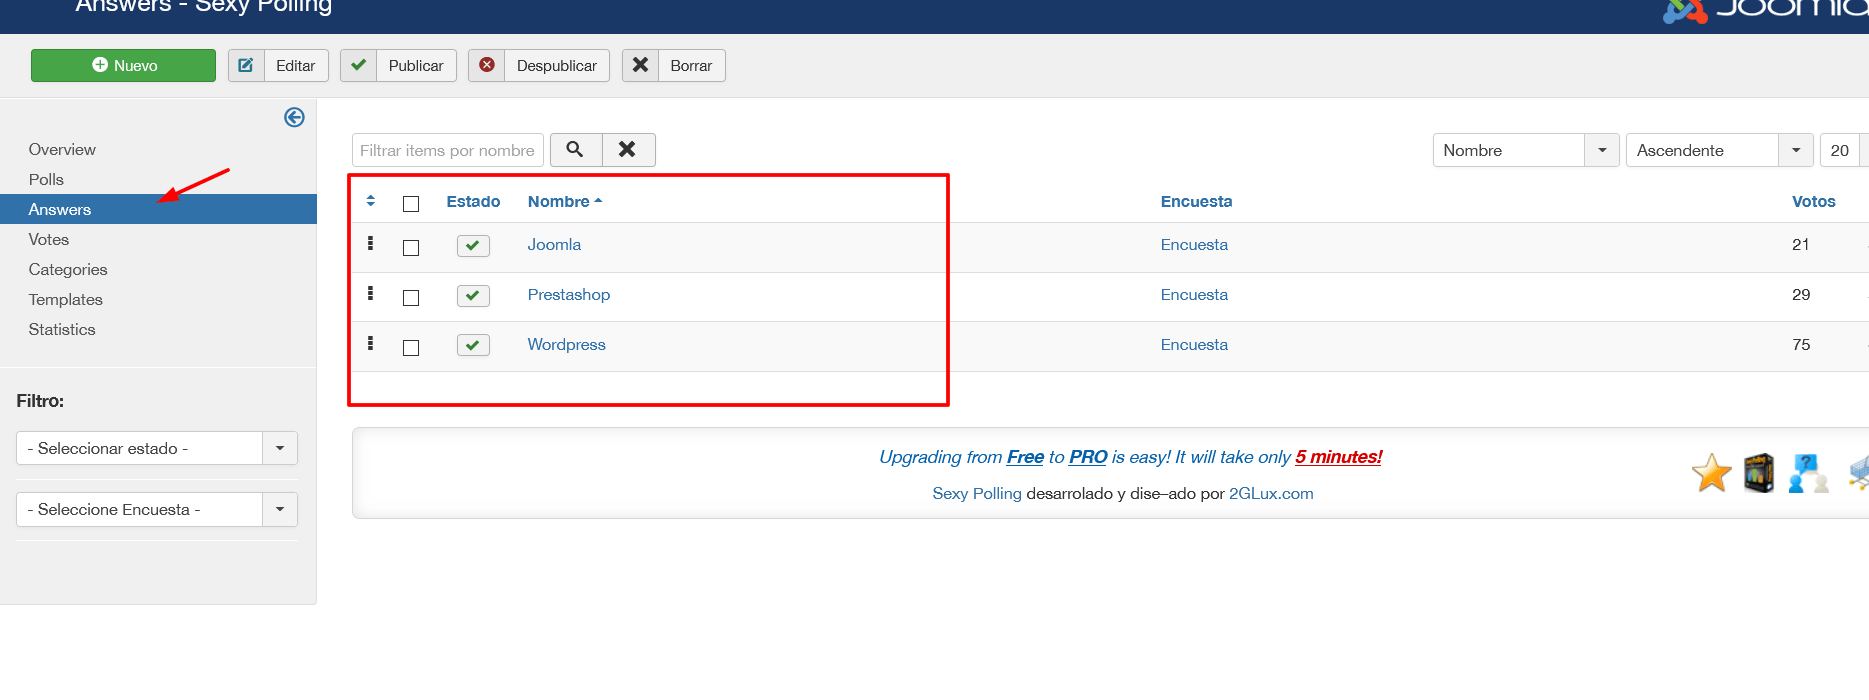Open Votes in the sidebar
The width and height of the screenshot is (1869, 700).
coord(49,239)
